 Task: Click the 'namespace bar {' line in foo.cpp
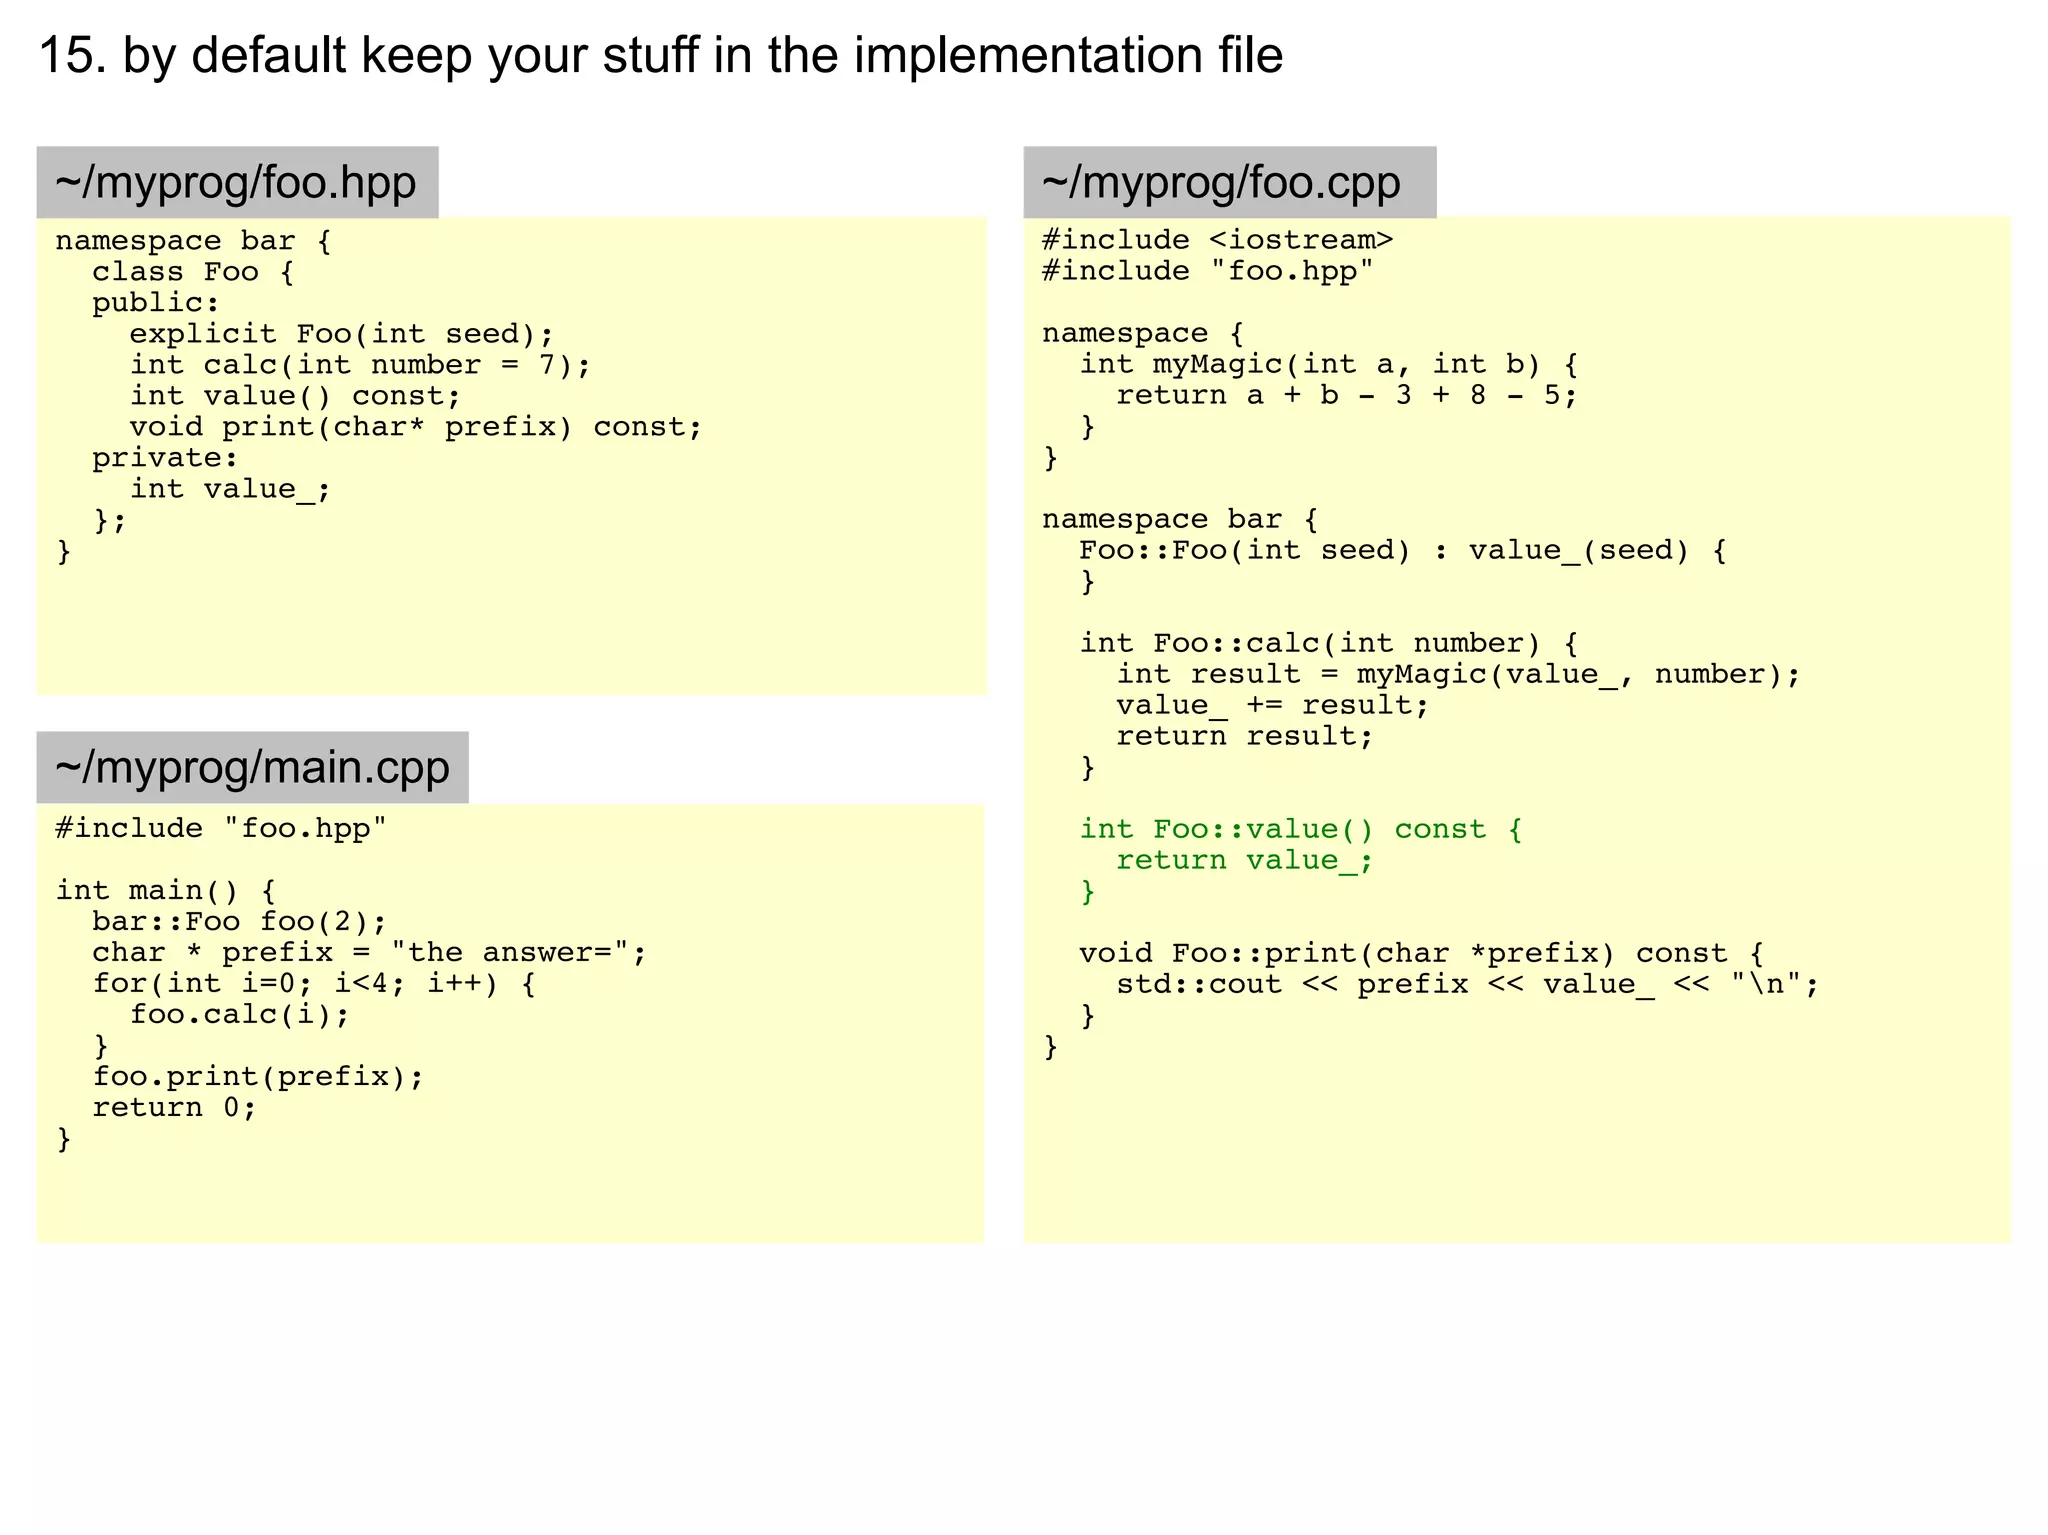tap(1180, 519)
